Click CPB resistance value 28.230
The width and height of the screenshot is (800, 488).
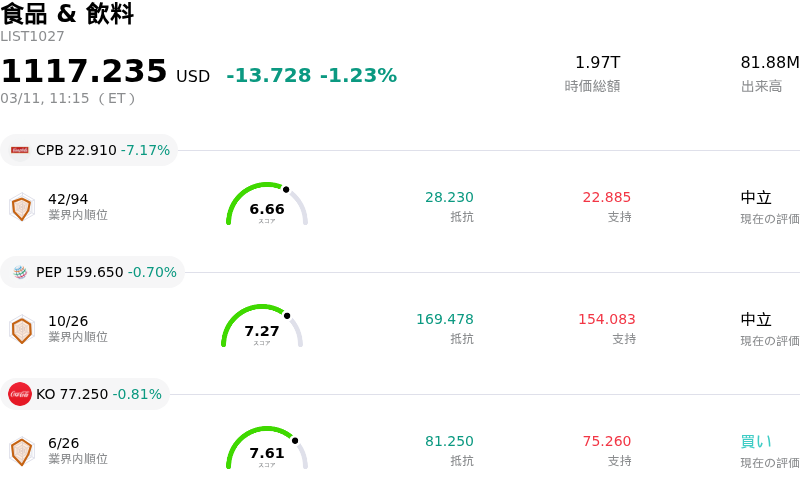click(449, 197)
